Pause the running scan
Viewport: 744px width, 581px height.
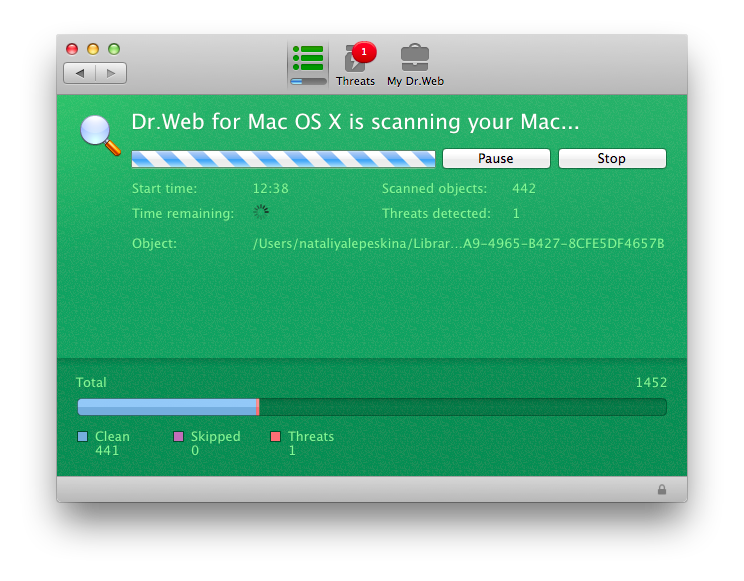pyautogui.click(x=496, y=159)
